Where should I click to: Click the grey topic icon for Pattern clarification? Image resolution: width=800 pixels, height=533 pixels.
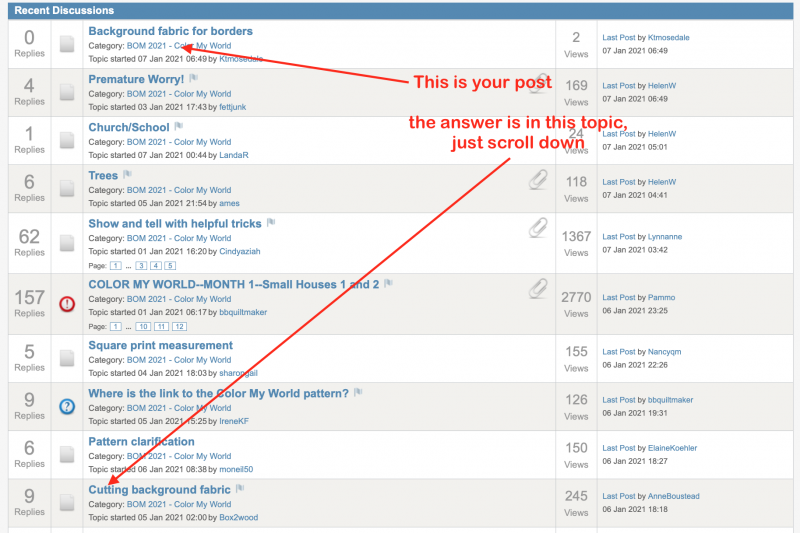point(67,455)
